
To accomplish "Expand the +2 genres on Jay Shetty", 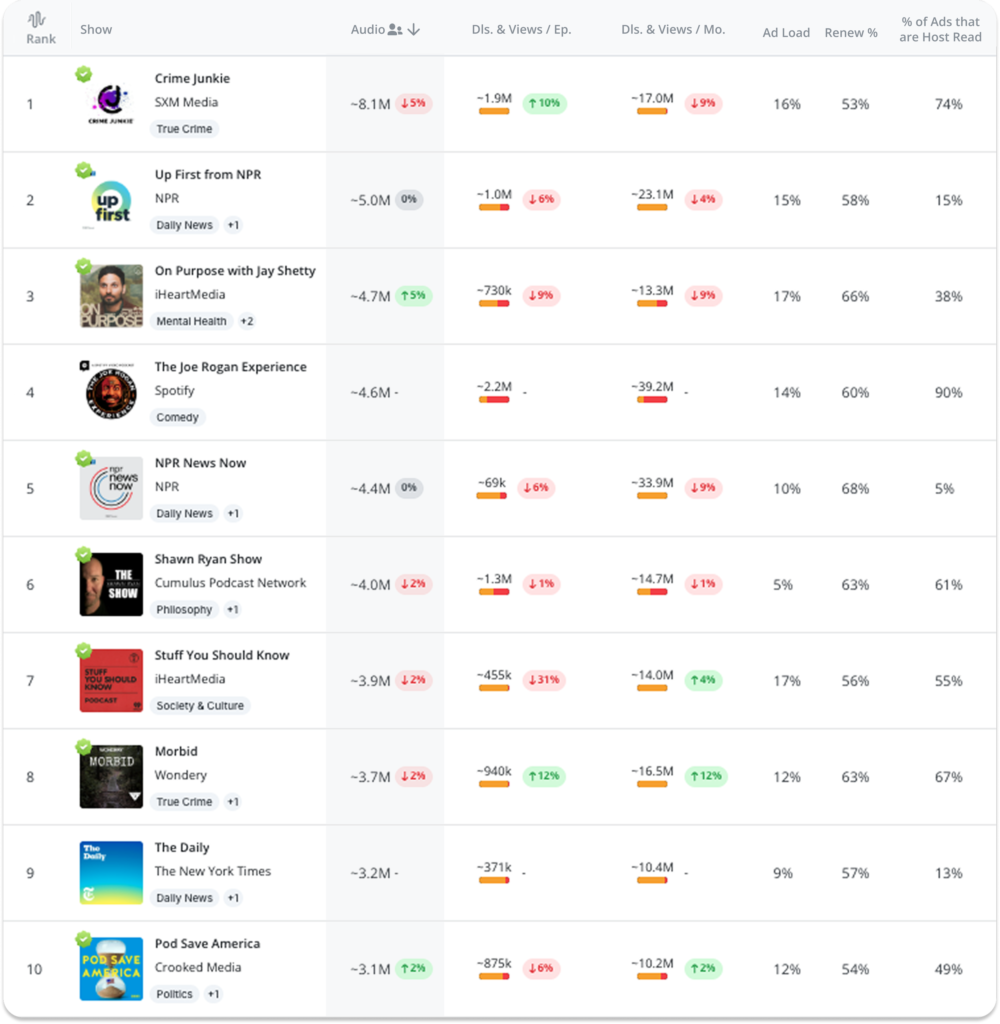I will tap(246, 321).
